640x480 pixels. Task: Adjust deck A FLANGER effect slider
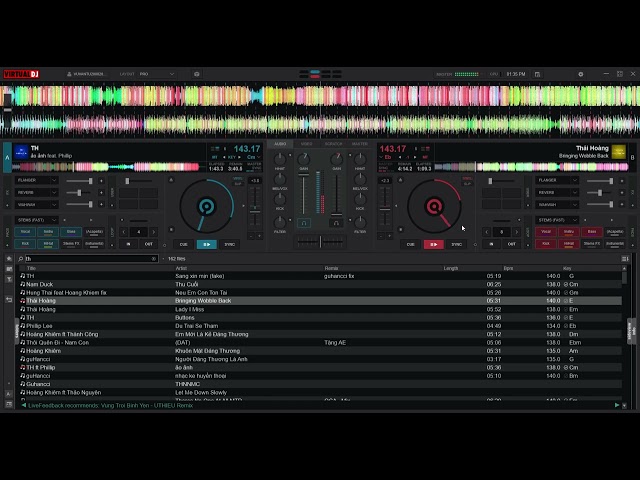80,180
